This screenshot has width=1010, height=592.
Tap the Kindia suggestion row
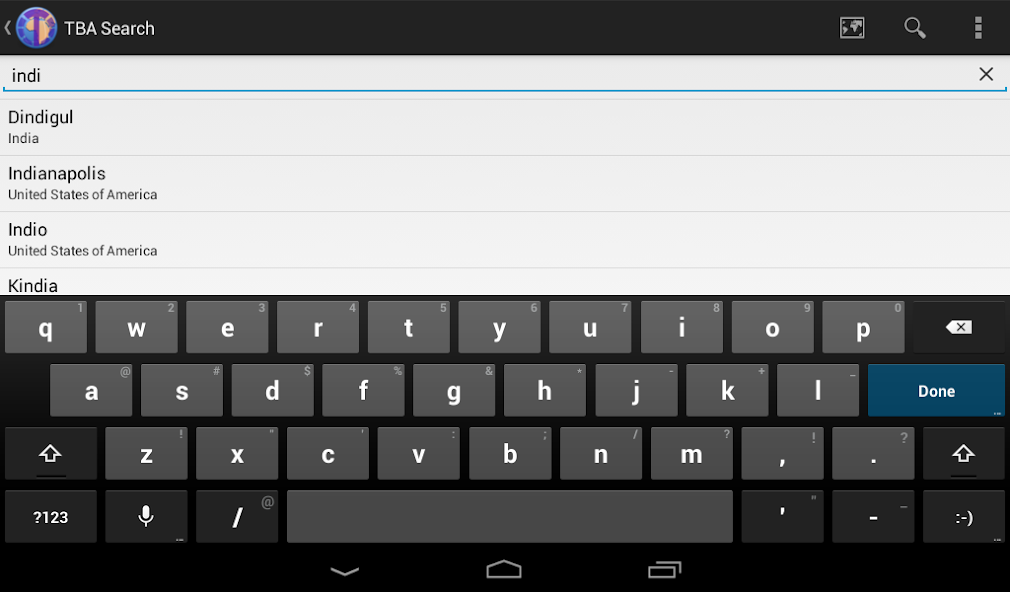(505, 282)
